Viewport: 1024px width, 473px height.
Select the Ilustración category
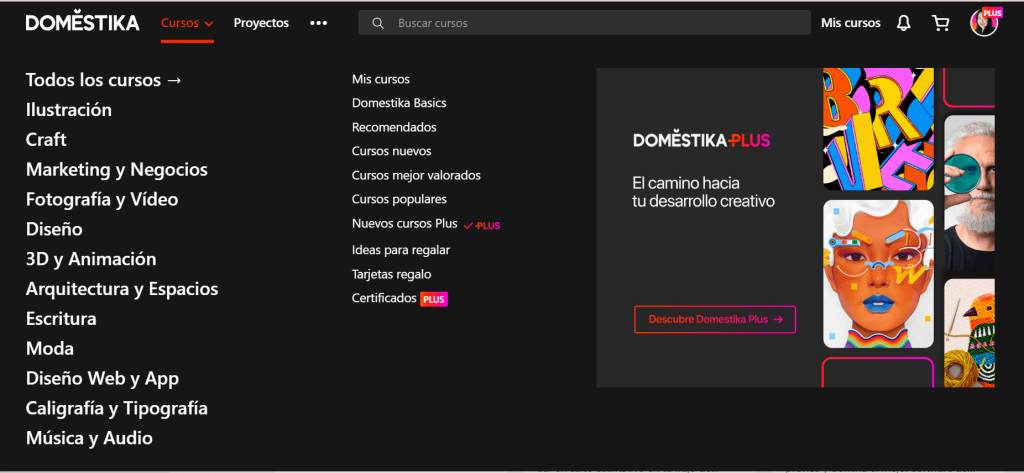pos(69,110)
